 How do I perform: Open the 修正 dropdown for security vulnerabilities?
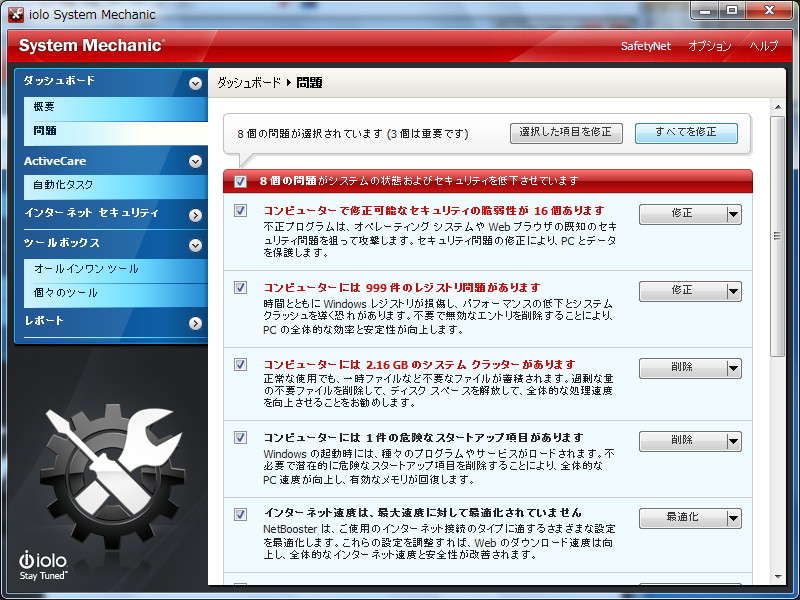click(731, 214)
